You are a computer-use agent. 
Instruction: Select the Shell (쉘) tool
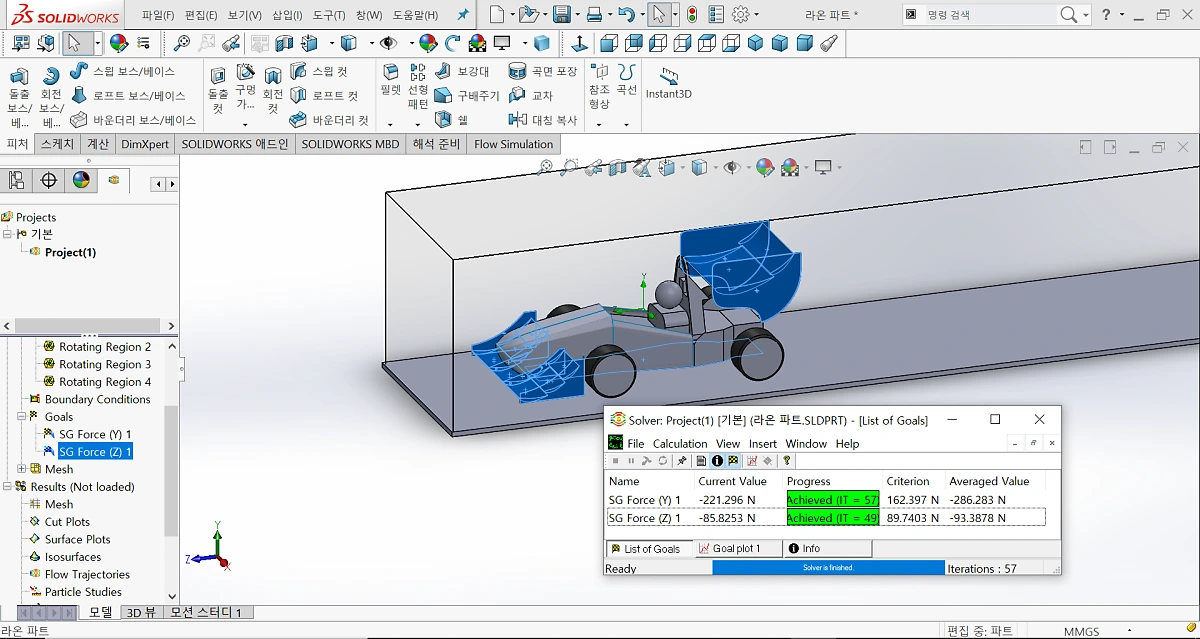click(444, 119)
